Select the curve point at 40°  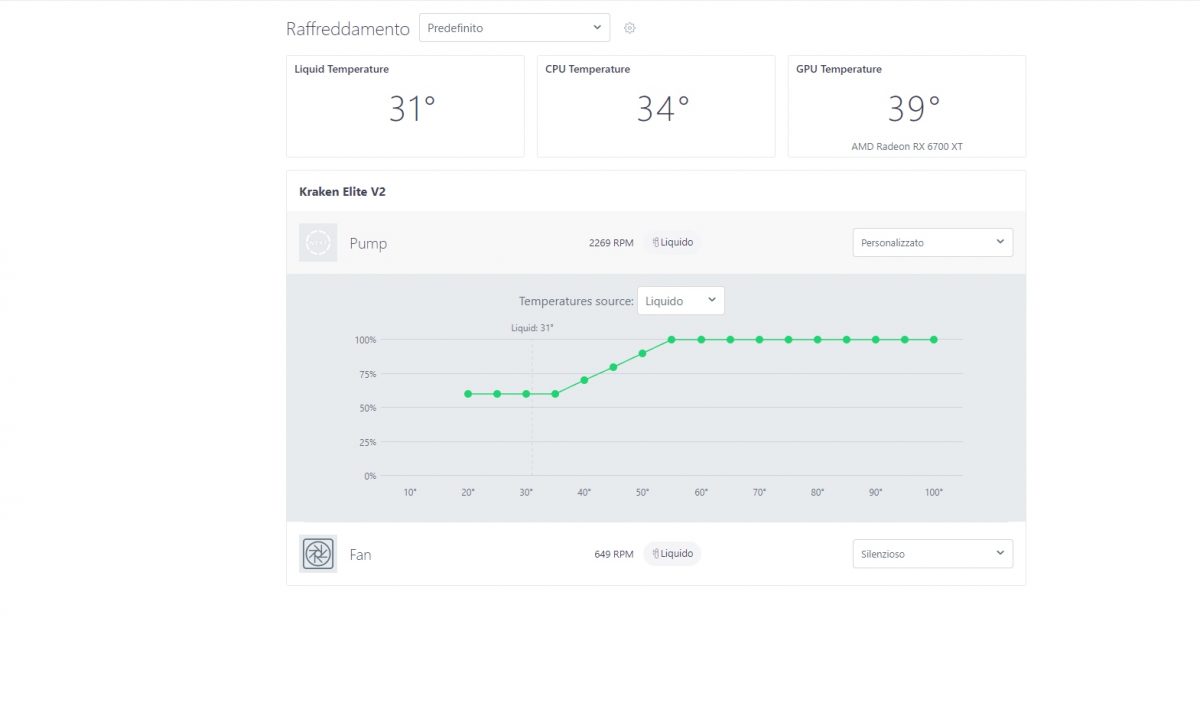click(584, 380)
